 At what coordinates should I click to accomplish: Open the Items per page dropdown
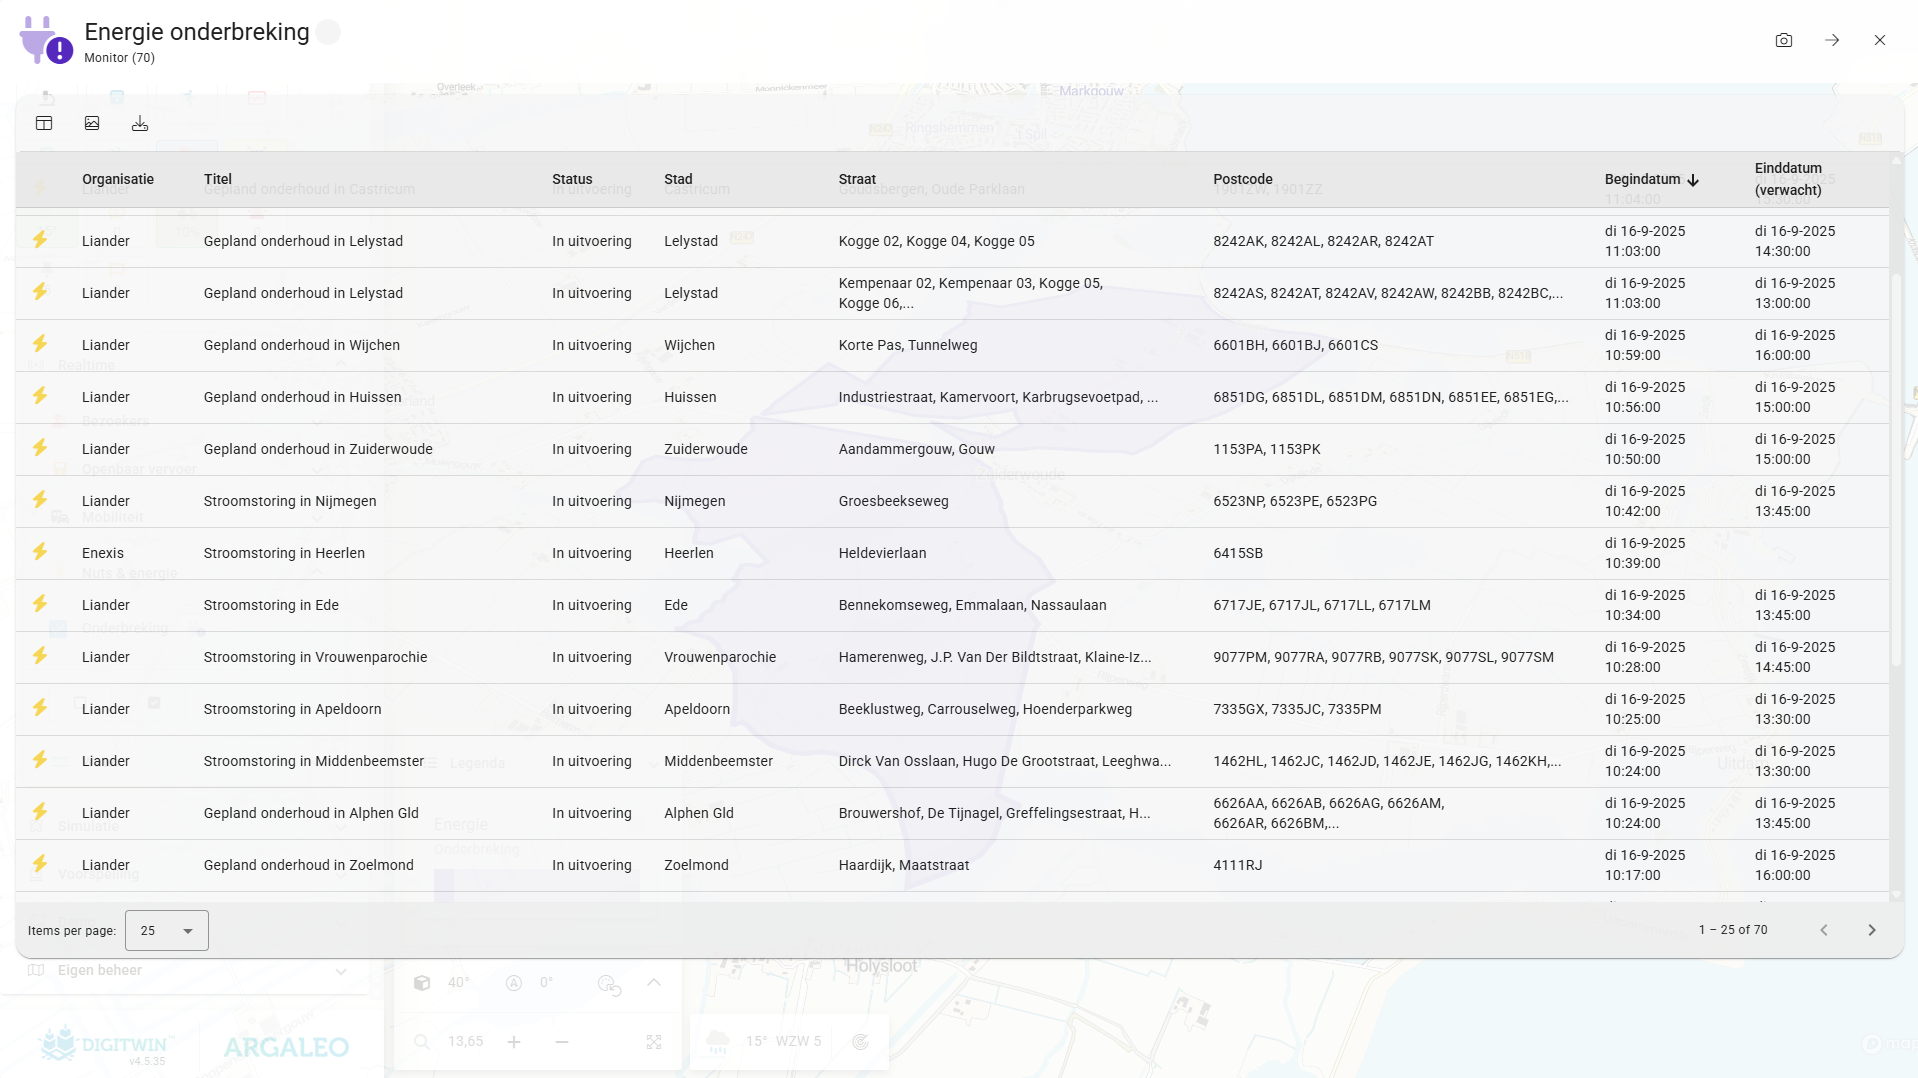tap(166, 930)
